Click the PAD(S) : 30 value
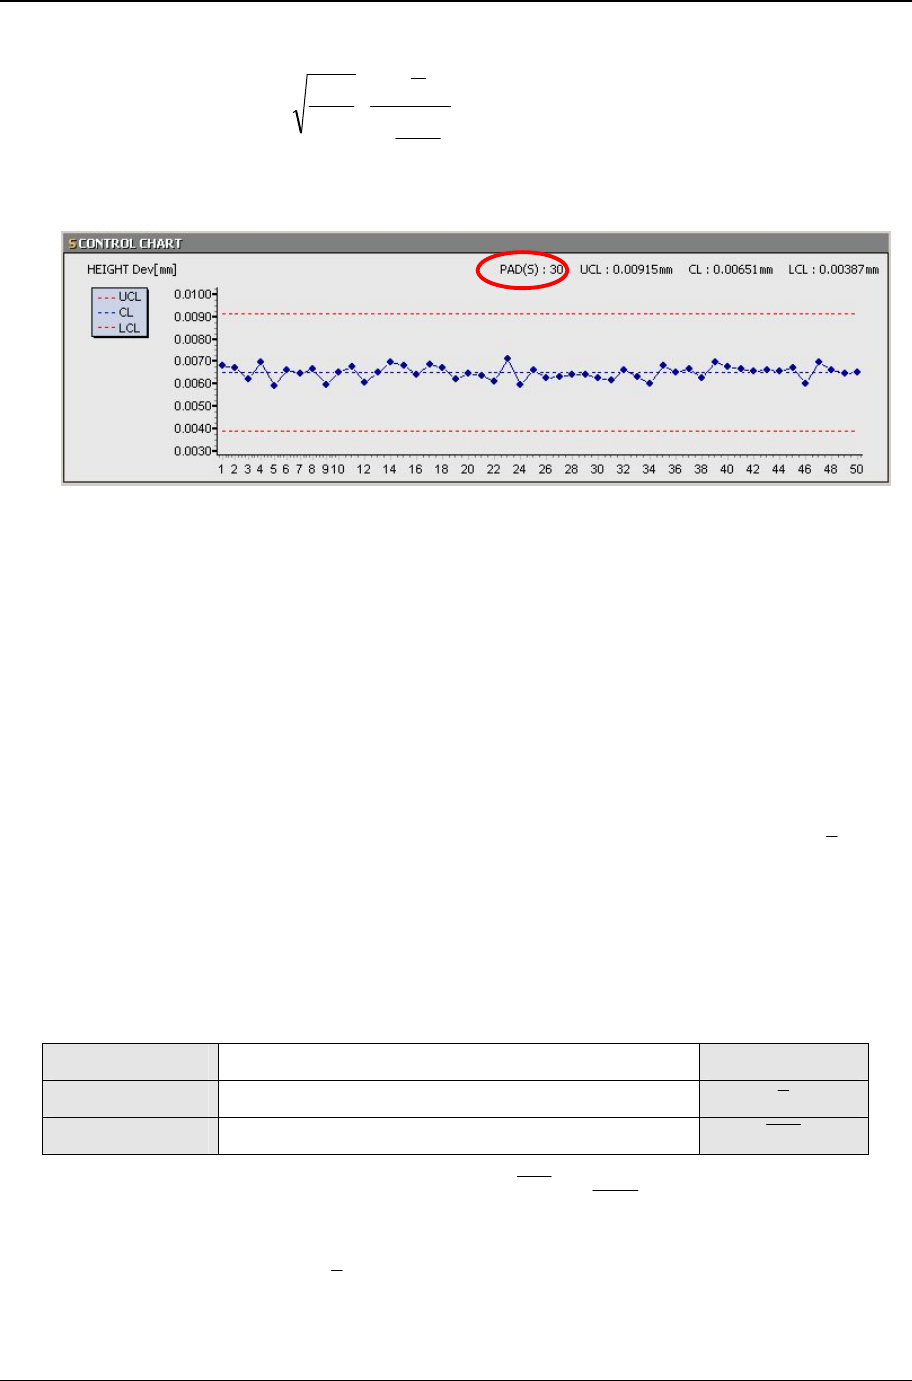Screen dimensions: 912x1381 [x=532, y=270]
